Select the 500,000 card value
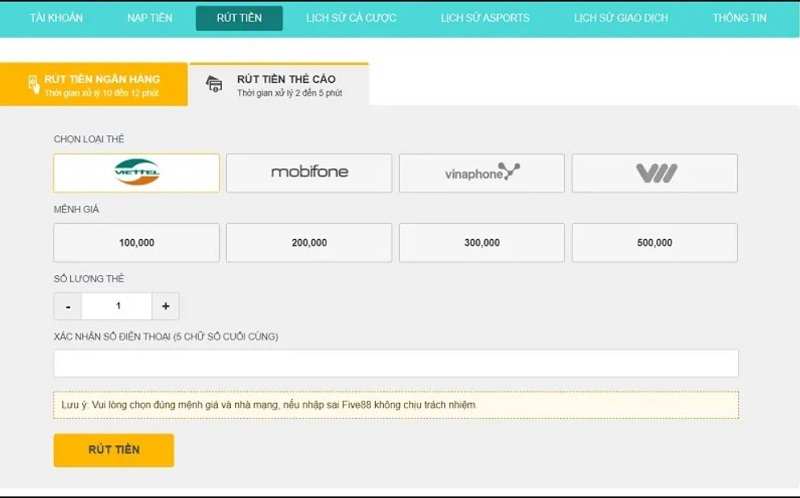800x498 pixels. pyautogui.click(x=655, y=243)
